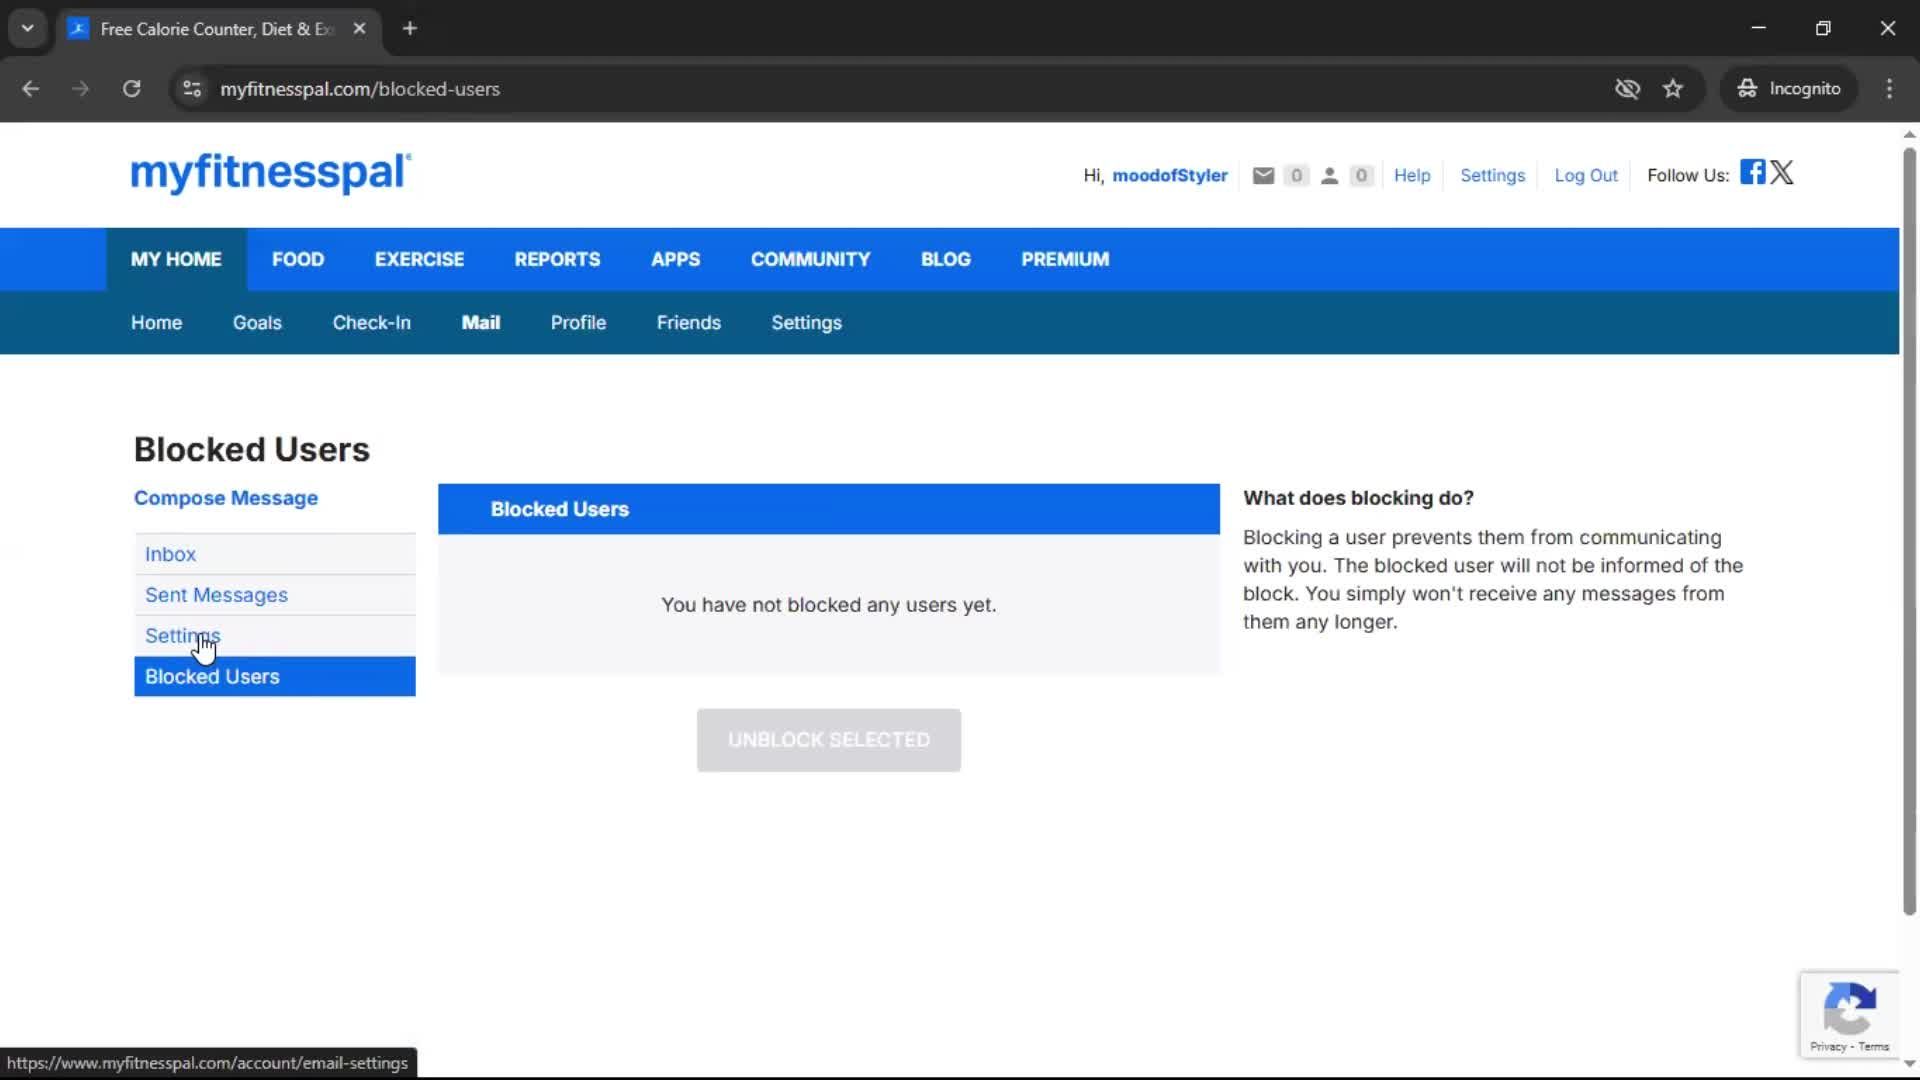Image resolution: width=1920 pixels, height=1080 pixels.
Task: Click the page vertical scrollbar
Action: click(x=1909, y=530)
